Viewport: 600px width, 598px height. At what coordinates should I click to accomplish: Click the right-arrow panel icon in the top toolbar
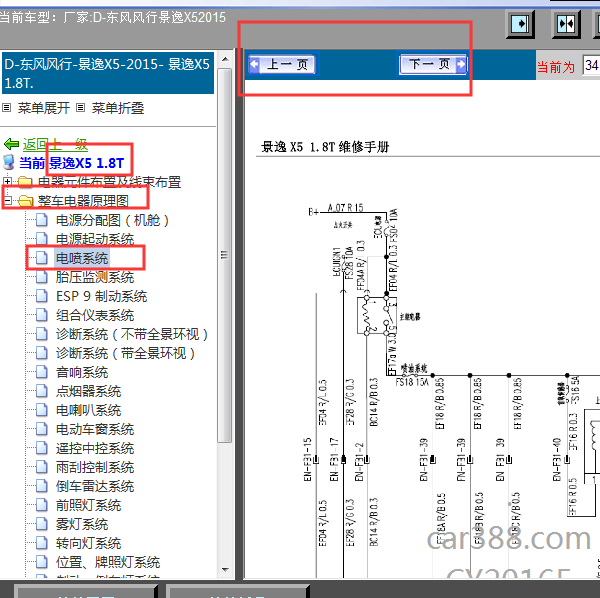tap(520, 24)
